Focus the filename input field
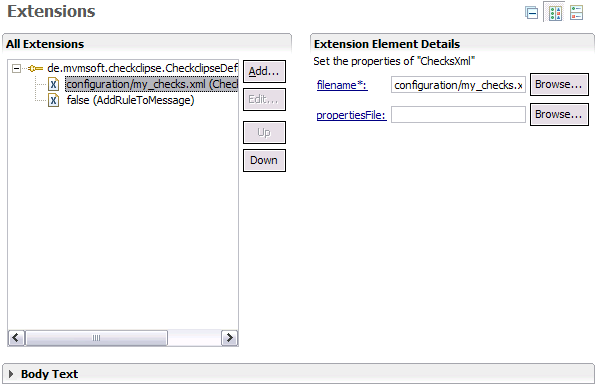Screen dimensions: 599x390 pyautogui.click(x=458, y=85)
